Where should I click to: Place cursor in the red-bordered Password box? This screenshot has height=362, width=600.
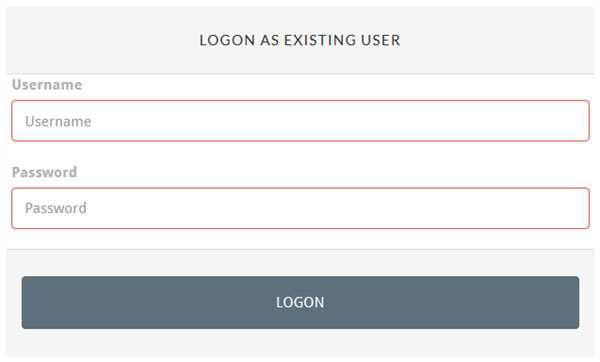tap(300, 208)
